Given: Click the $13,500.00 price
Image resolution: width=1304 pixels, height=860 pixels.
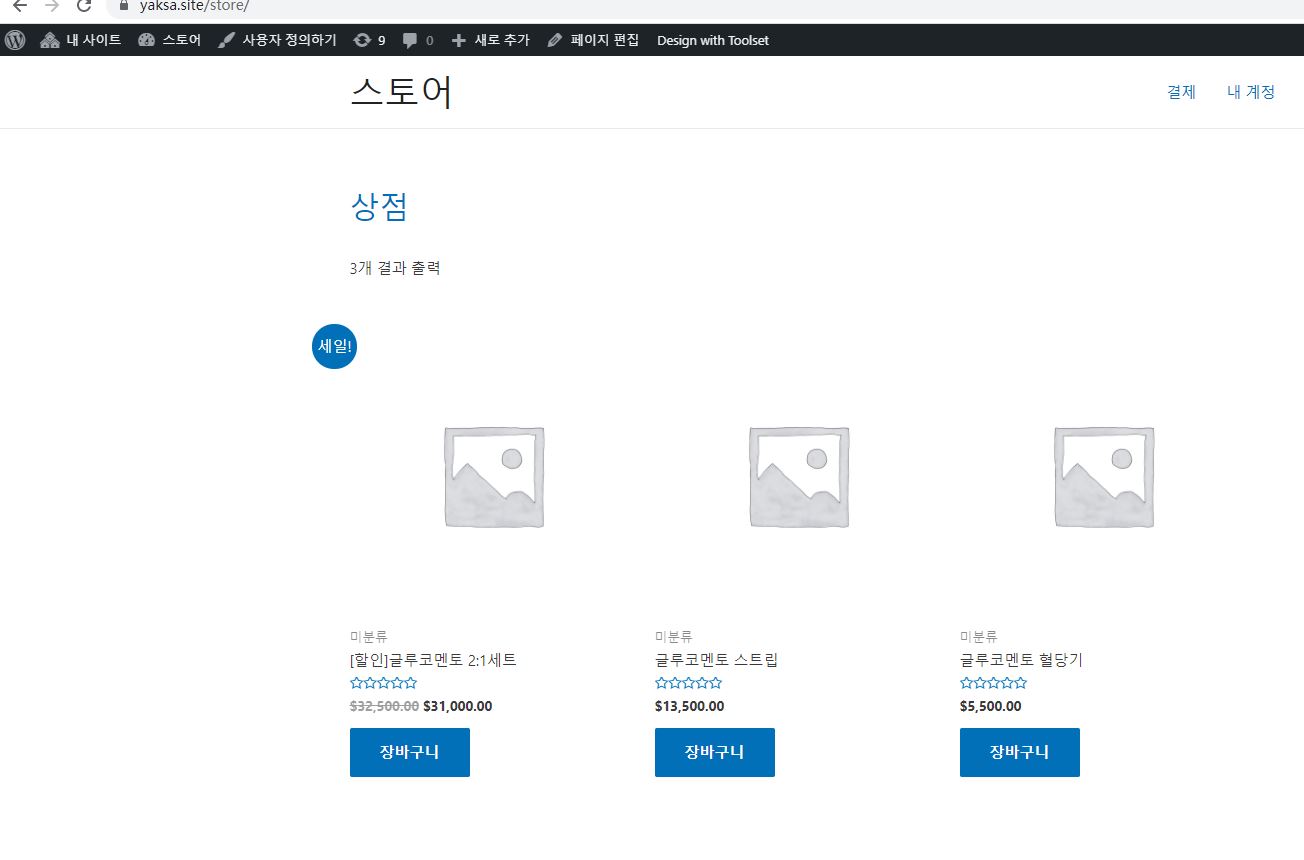Looking at the screenshot, I should pyautogui.click(x=690, y=706).
